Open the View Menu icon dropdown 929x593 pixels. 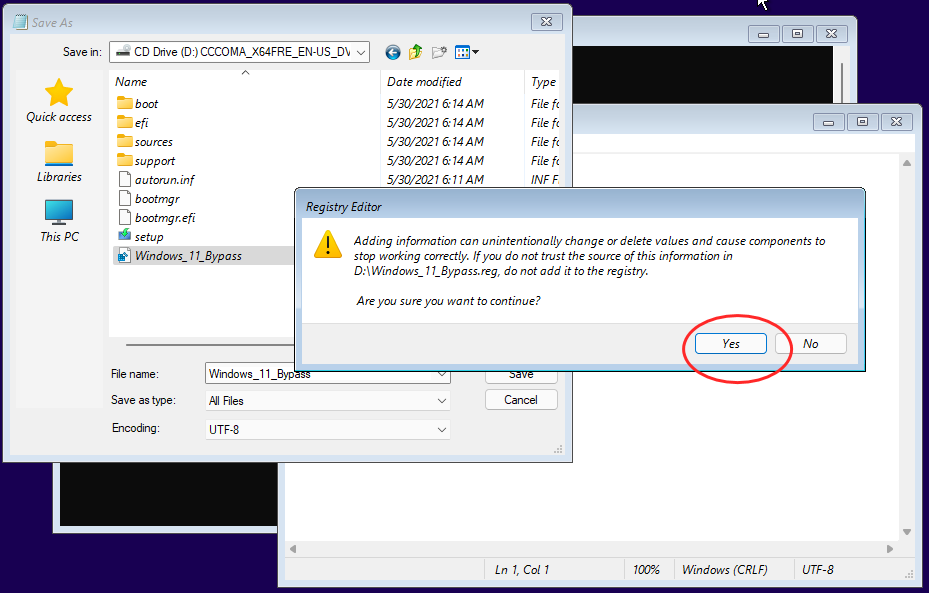point(467,52)
